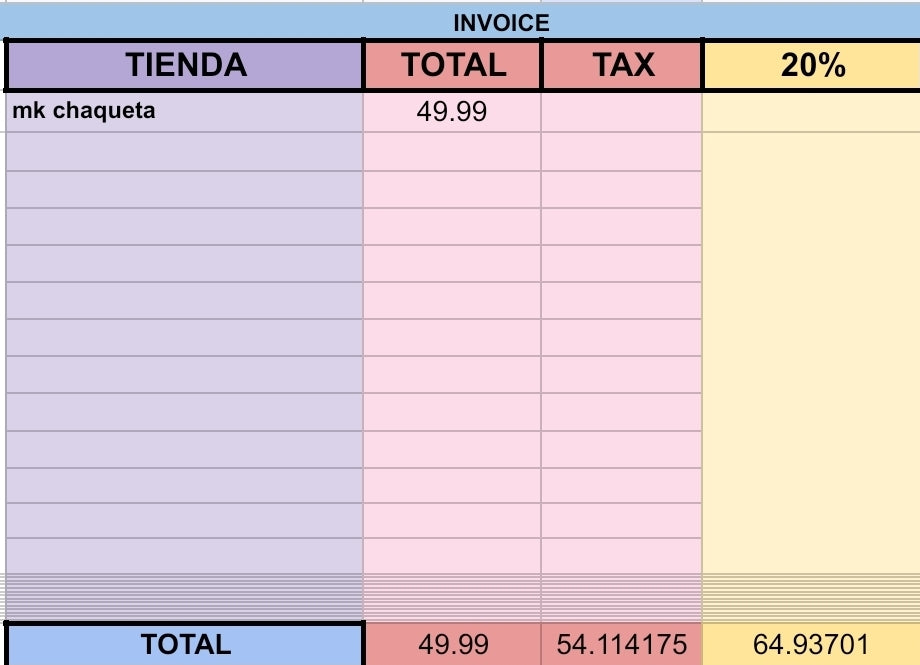
Task: Click the TAX column header cell
Action: point(622,66)
